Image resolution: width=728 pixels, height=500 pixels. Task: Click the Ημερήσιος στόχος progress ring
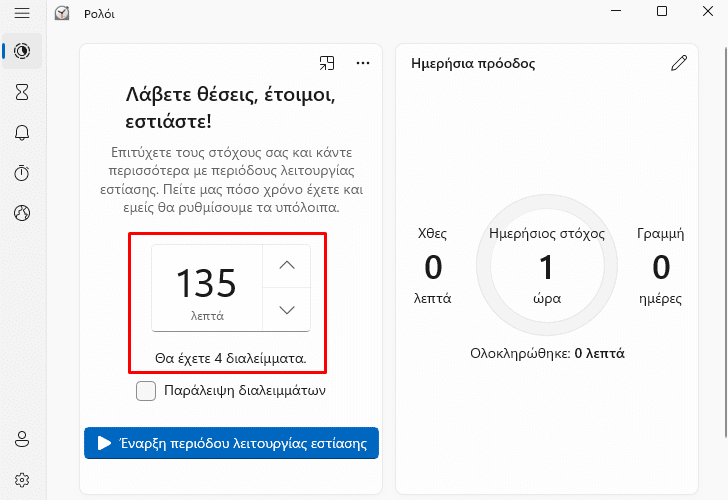point(547,265)
